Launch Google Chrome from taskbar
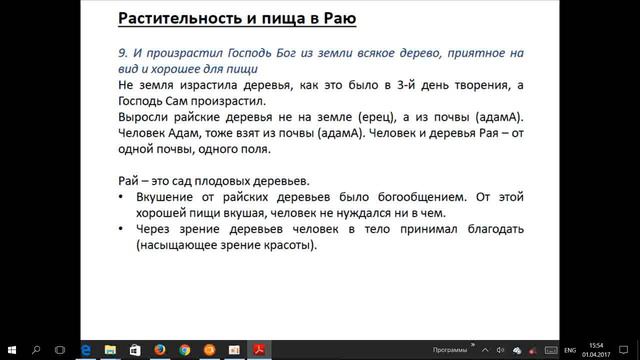 tap(184, 350)
